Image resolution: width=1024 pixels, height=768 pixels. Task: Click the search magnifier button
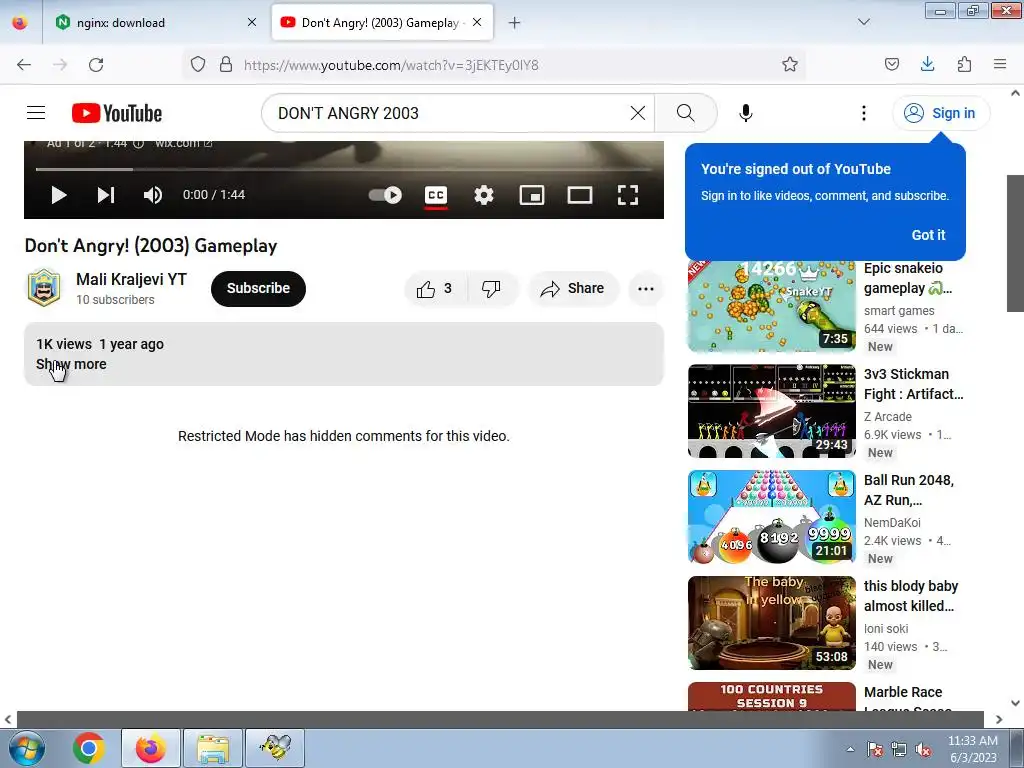pyautogui.click(x=686, y=113)
